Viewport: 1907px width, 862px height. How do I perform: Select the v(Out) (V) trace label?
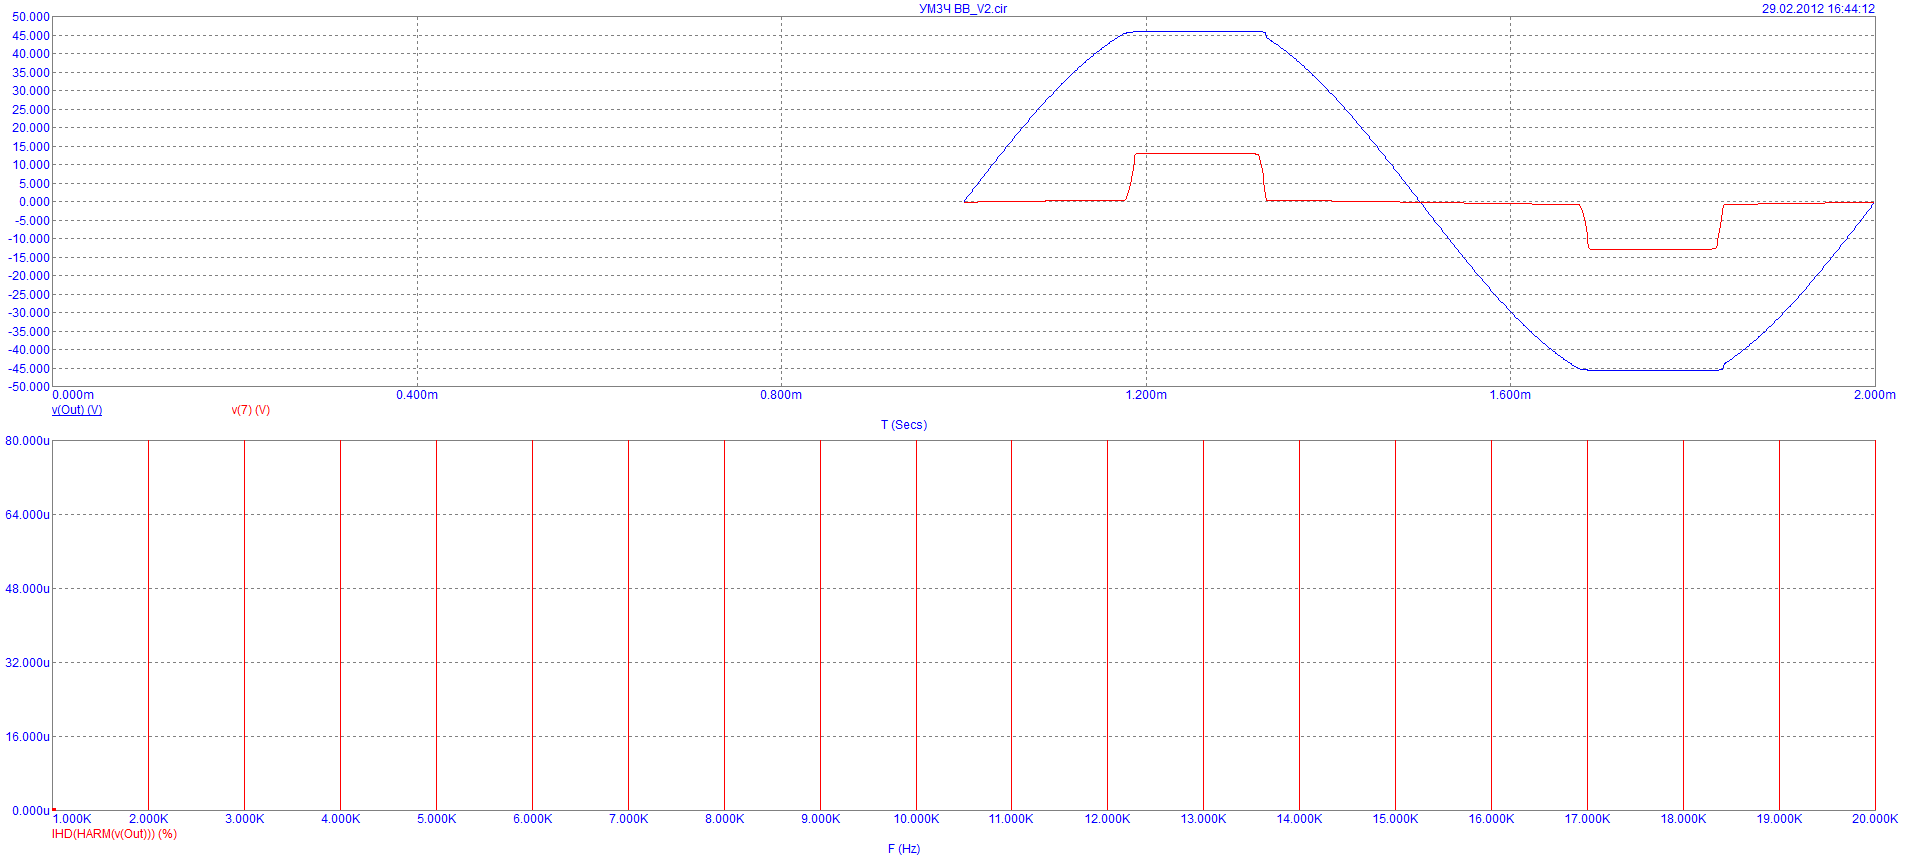[77, 410]
